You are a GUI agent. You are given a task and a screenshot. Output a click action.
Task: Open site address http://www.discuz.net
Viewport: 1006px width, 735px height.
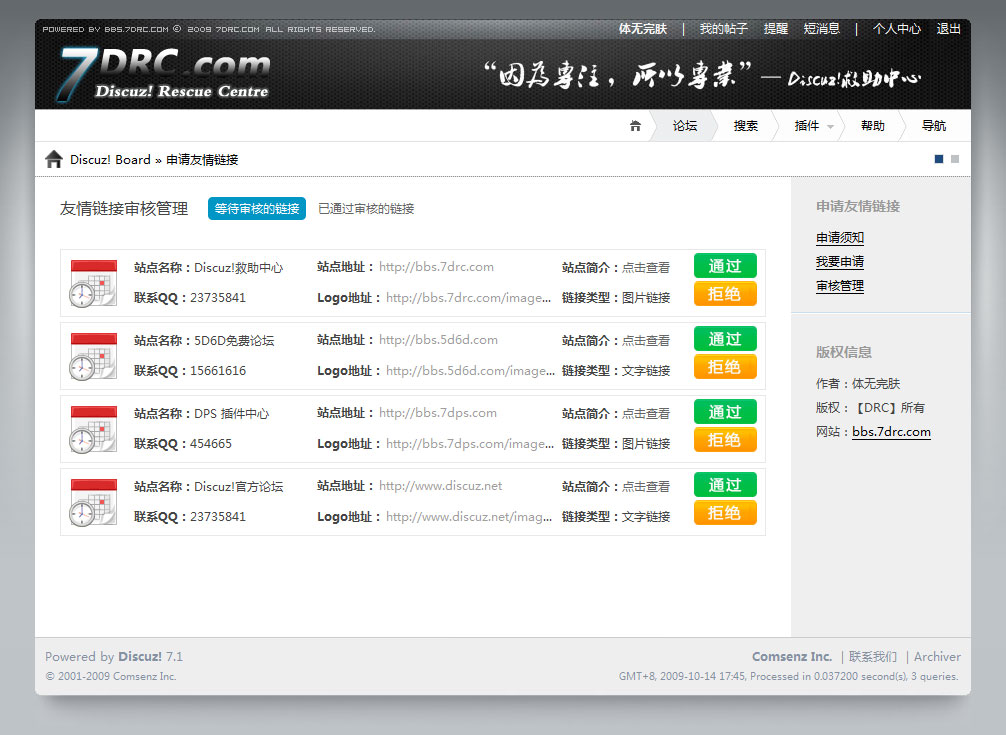coord(441,486)
